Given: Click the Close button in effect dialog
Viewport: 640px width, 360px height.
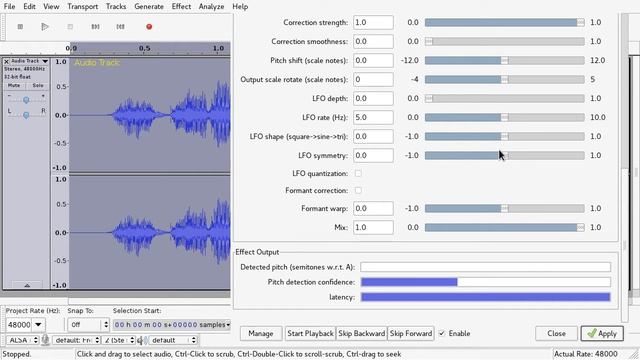Looking at the screenshot, I should click(x=556, y=333).
